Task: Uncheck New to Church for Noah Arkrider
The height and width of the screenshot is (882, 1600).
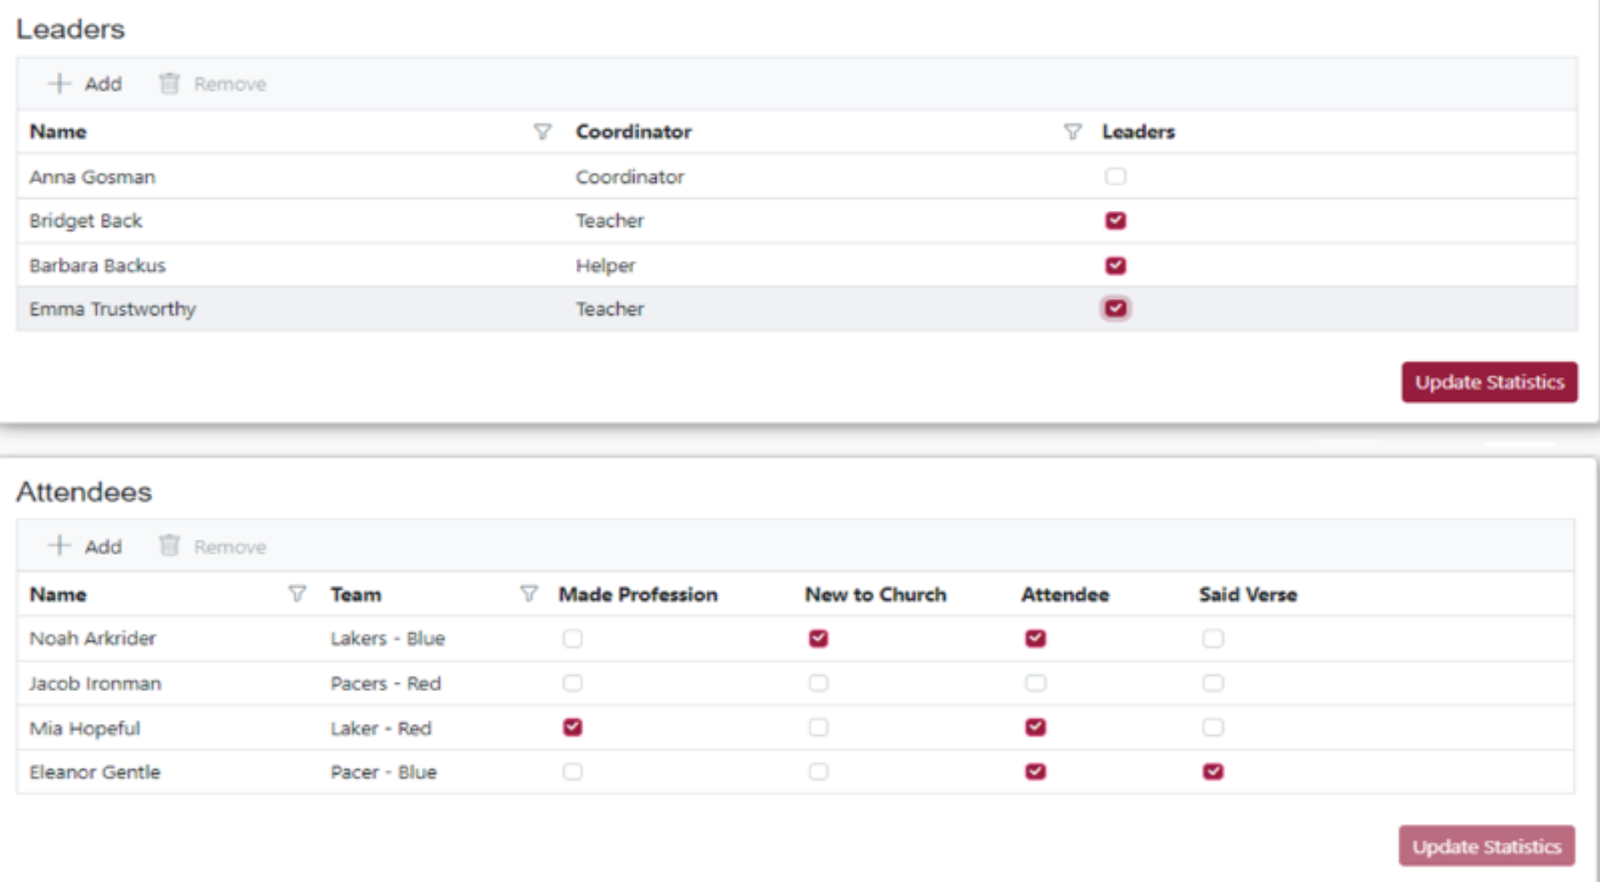Action: click(818, 639)
